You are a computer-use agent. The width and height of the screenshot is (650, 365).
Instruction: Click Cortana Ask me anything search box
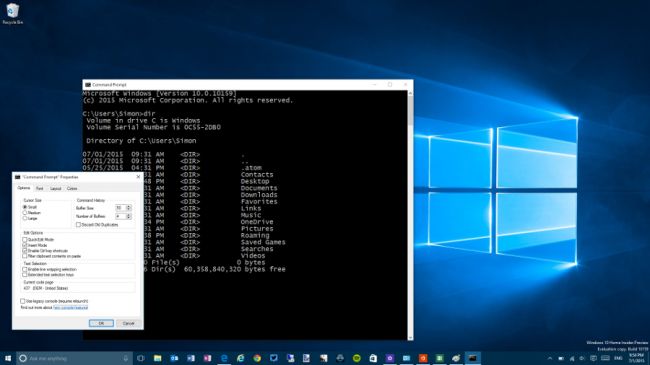(x=74, y=358)
